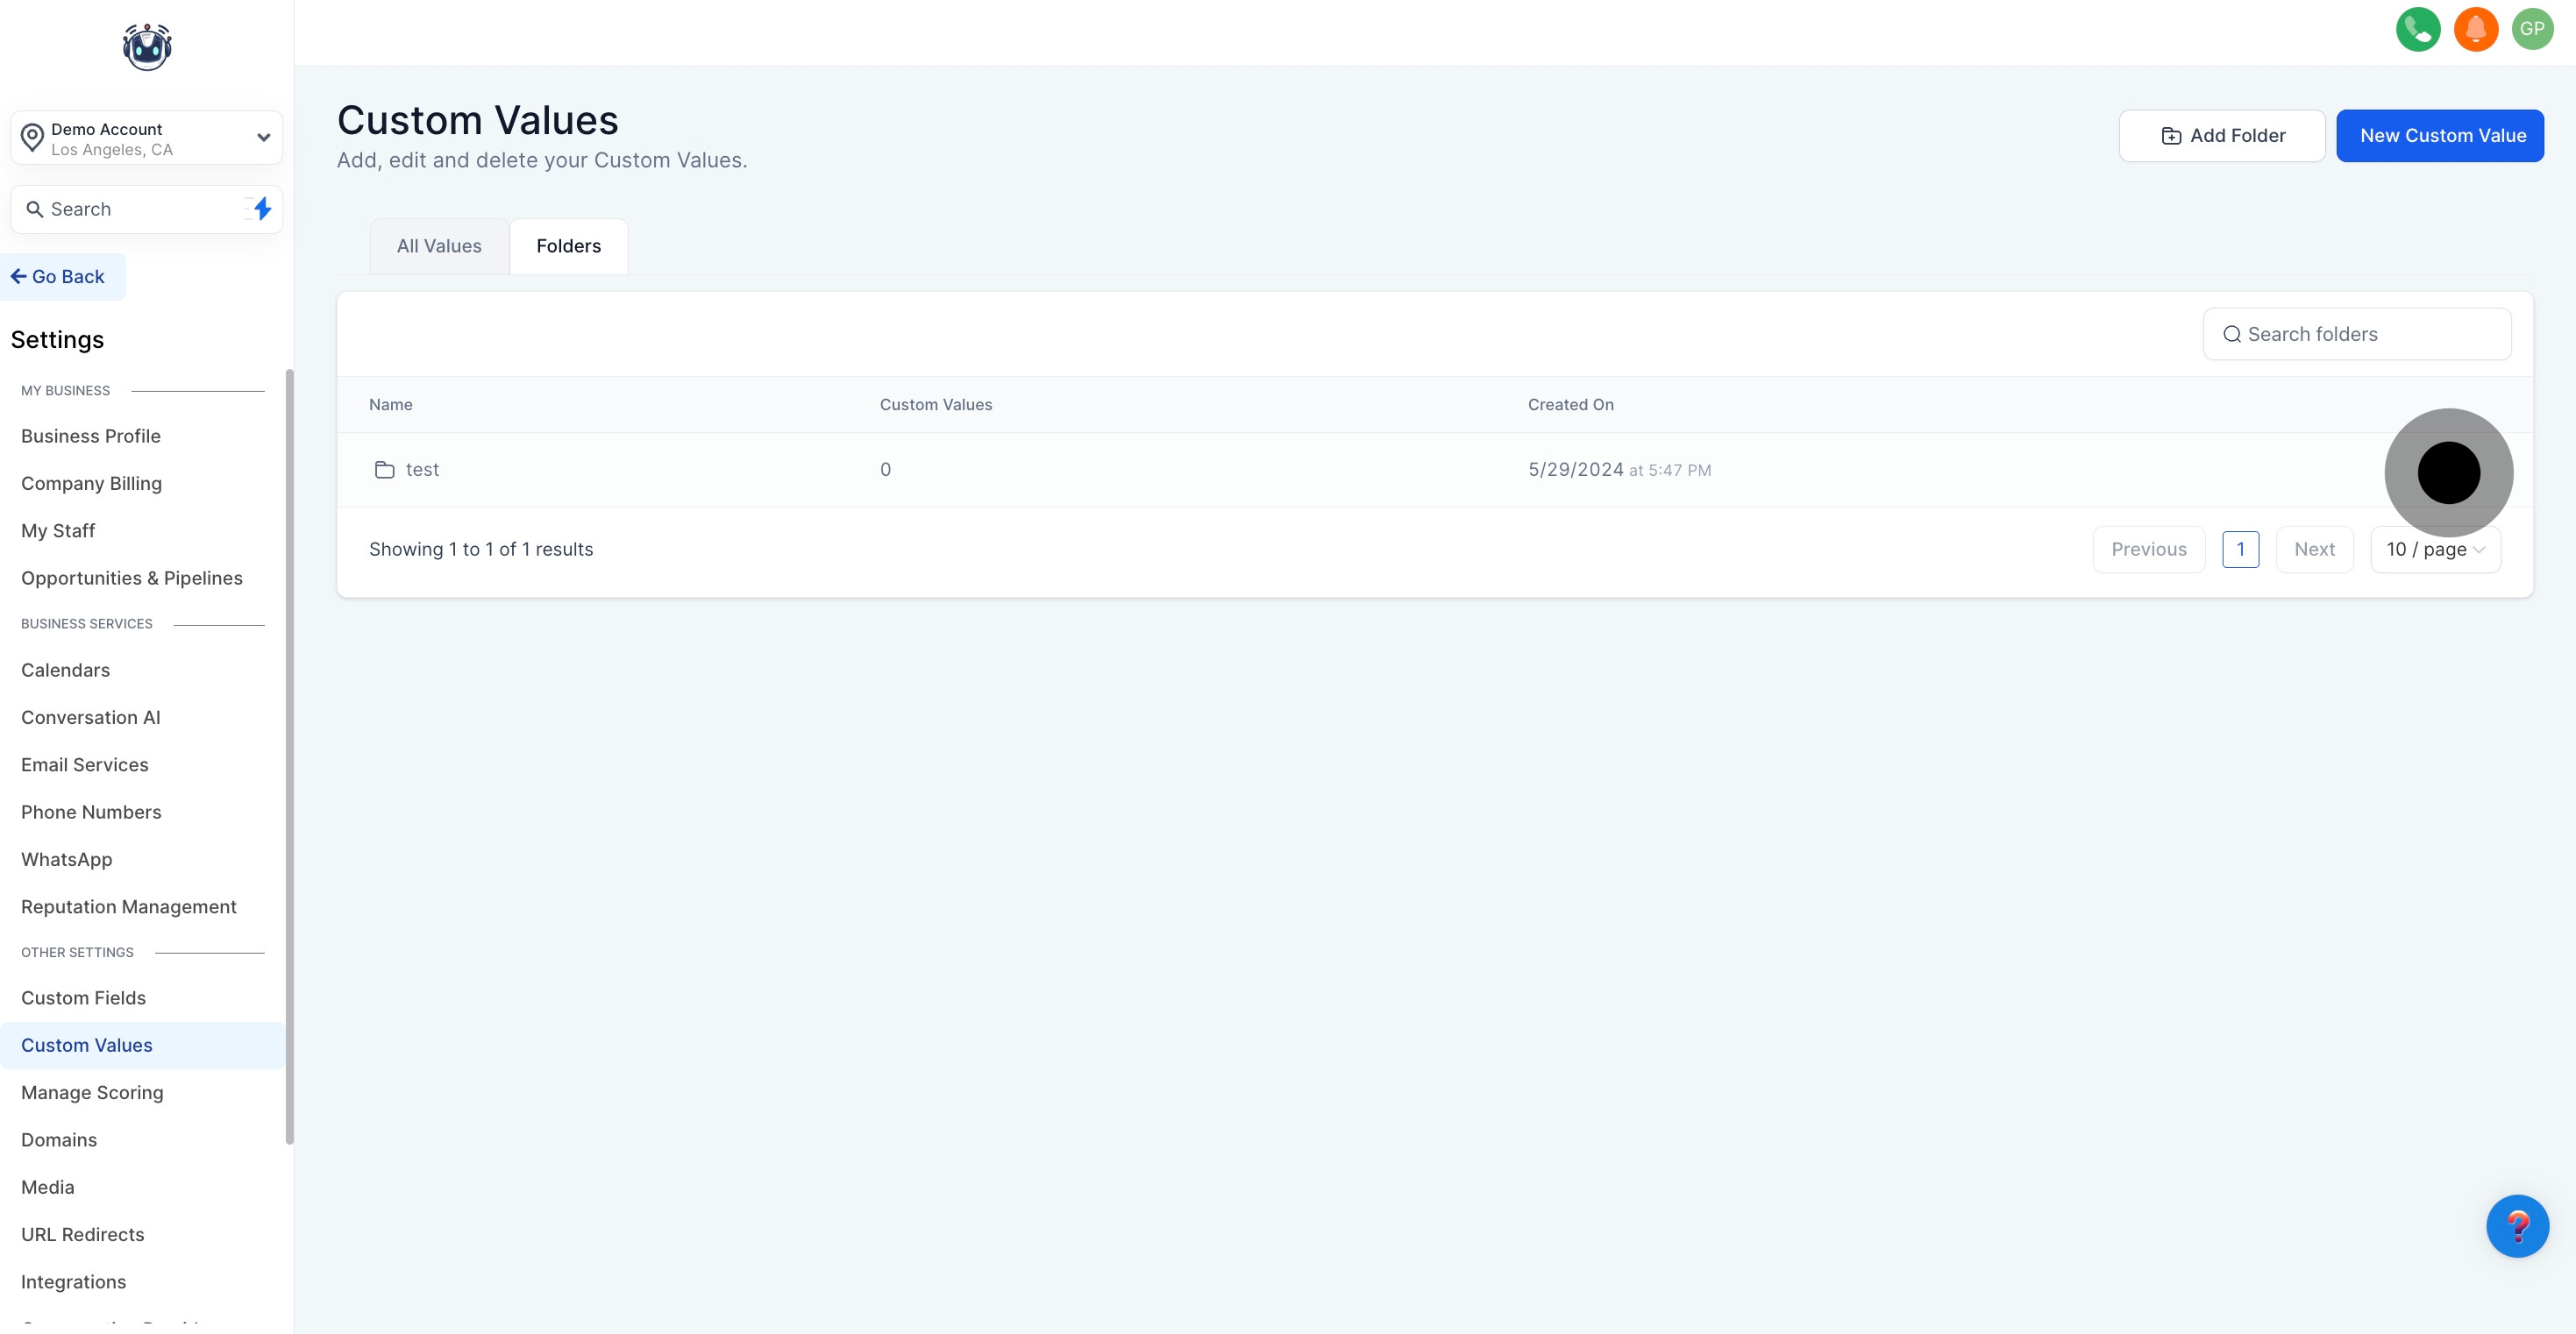Click the New Custom Value button
Image resolution: width=2576 pixels, height=1334 pixels.
tap(2439, 136)
